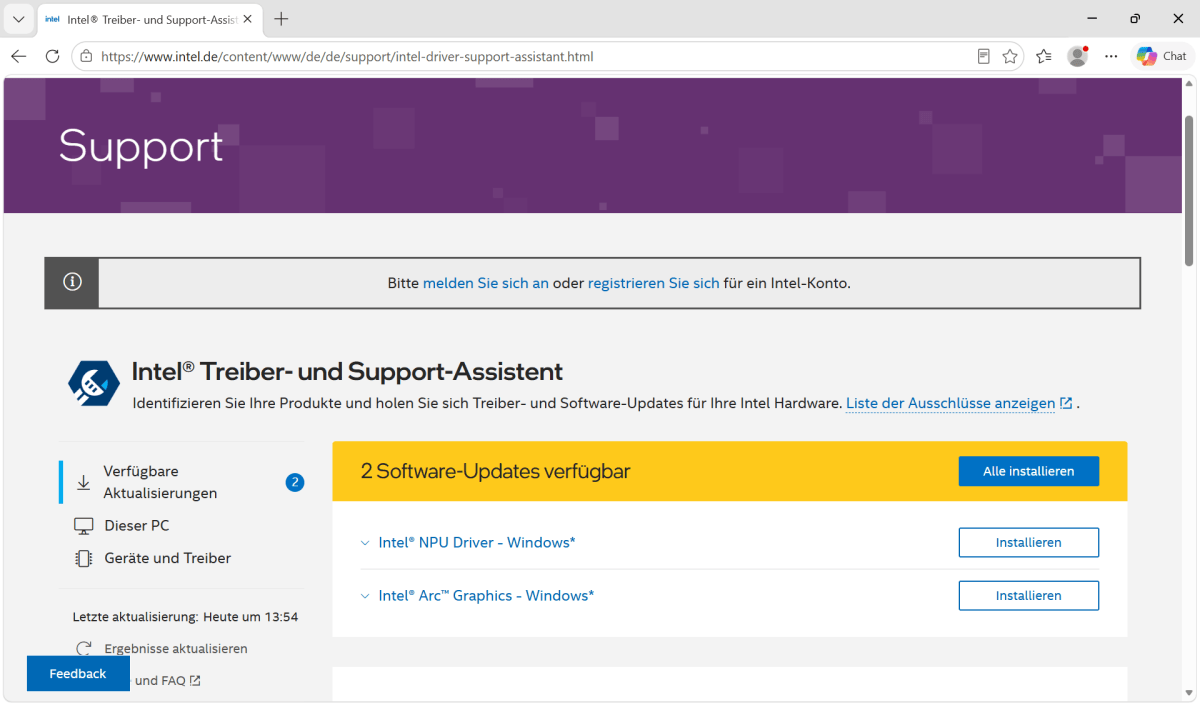Close the Intel Treiber- und Support-Assistent tab
The width and height of the screenshot is (1200, 705).
[248, 19]
